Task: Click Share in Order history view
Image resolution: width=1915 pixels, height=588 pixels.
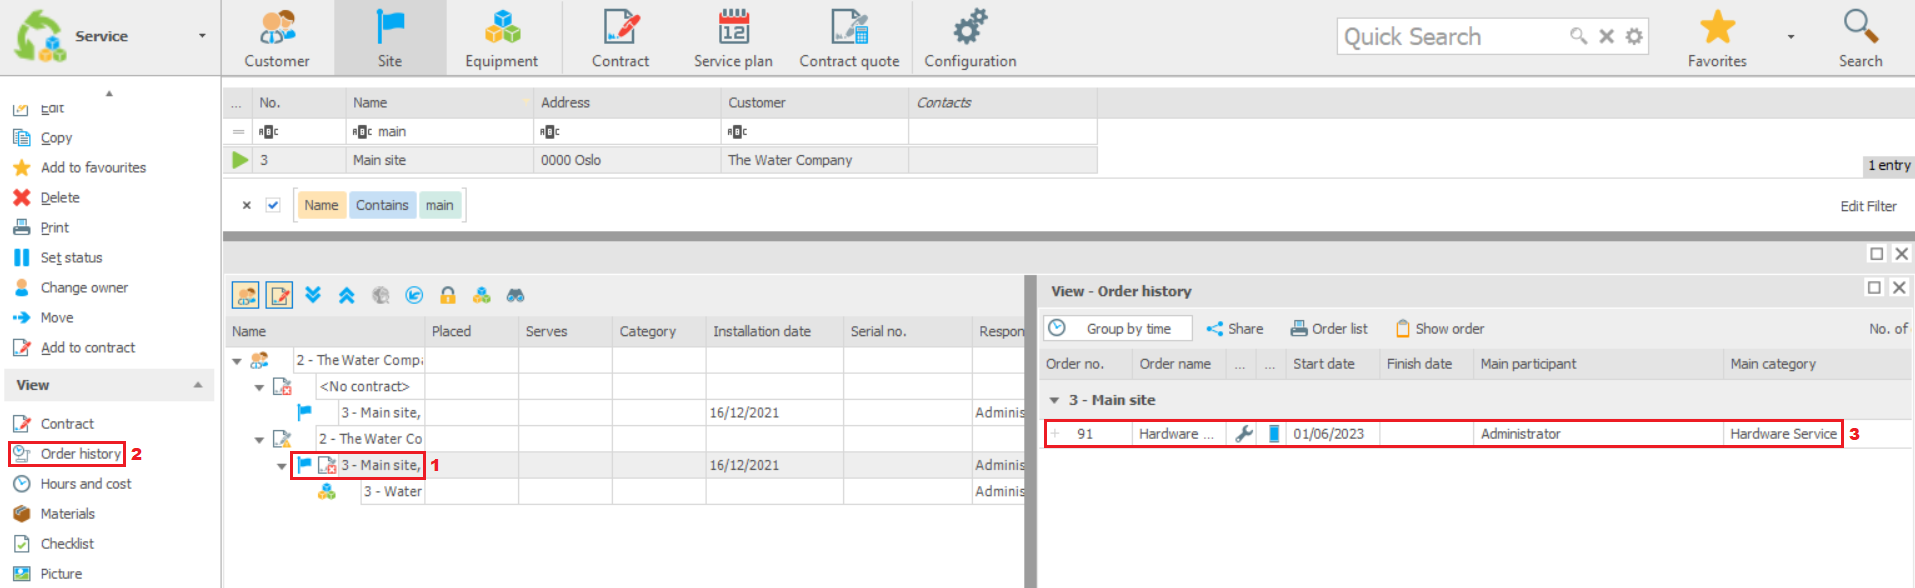Action: tap(1235, 329)
